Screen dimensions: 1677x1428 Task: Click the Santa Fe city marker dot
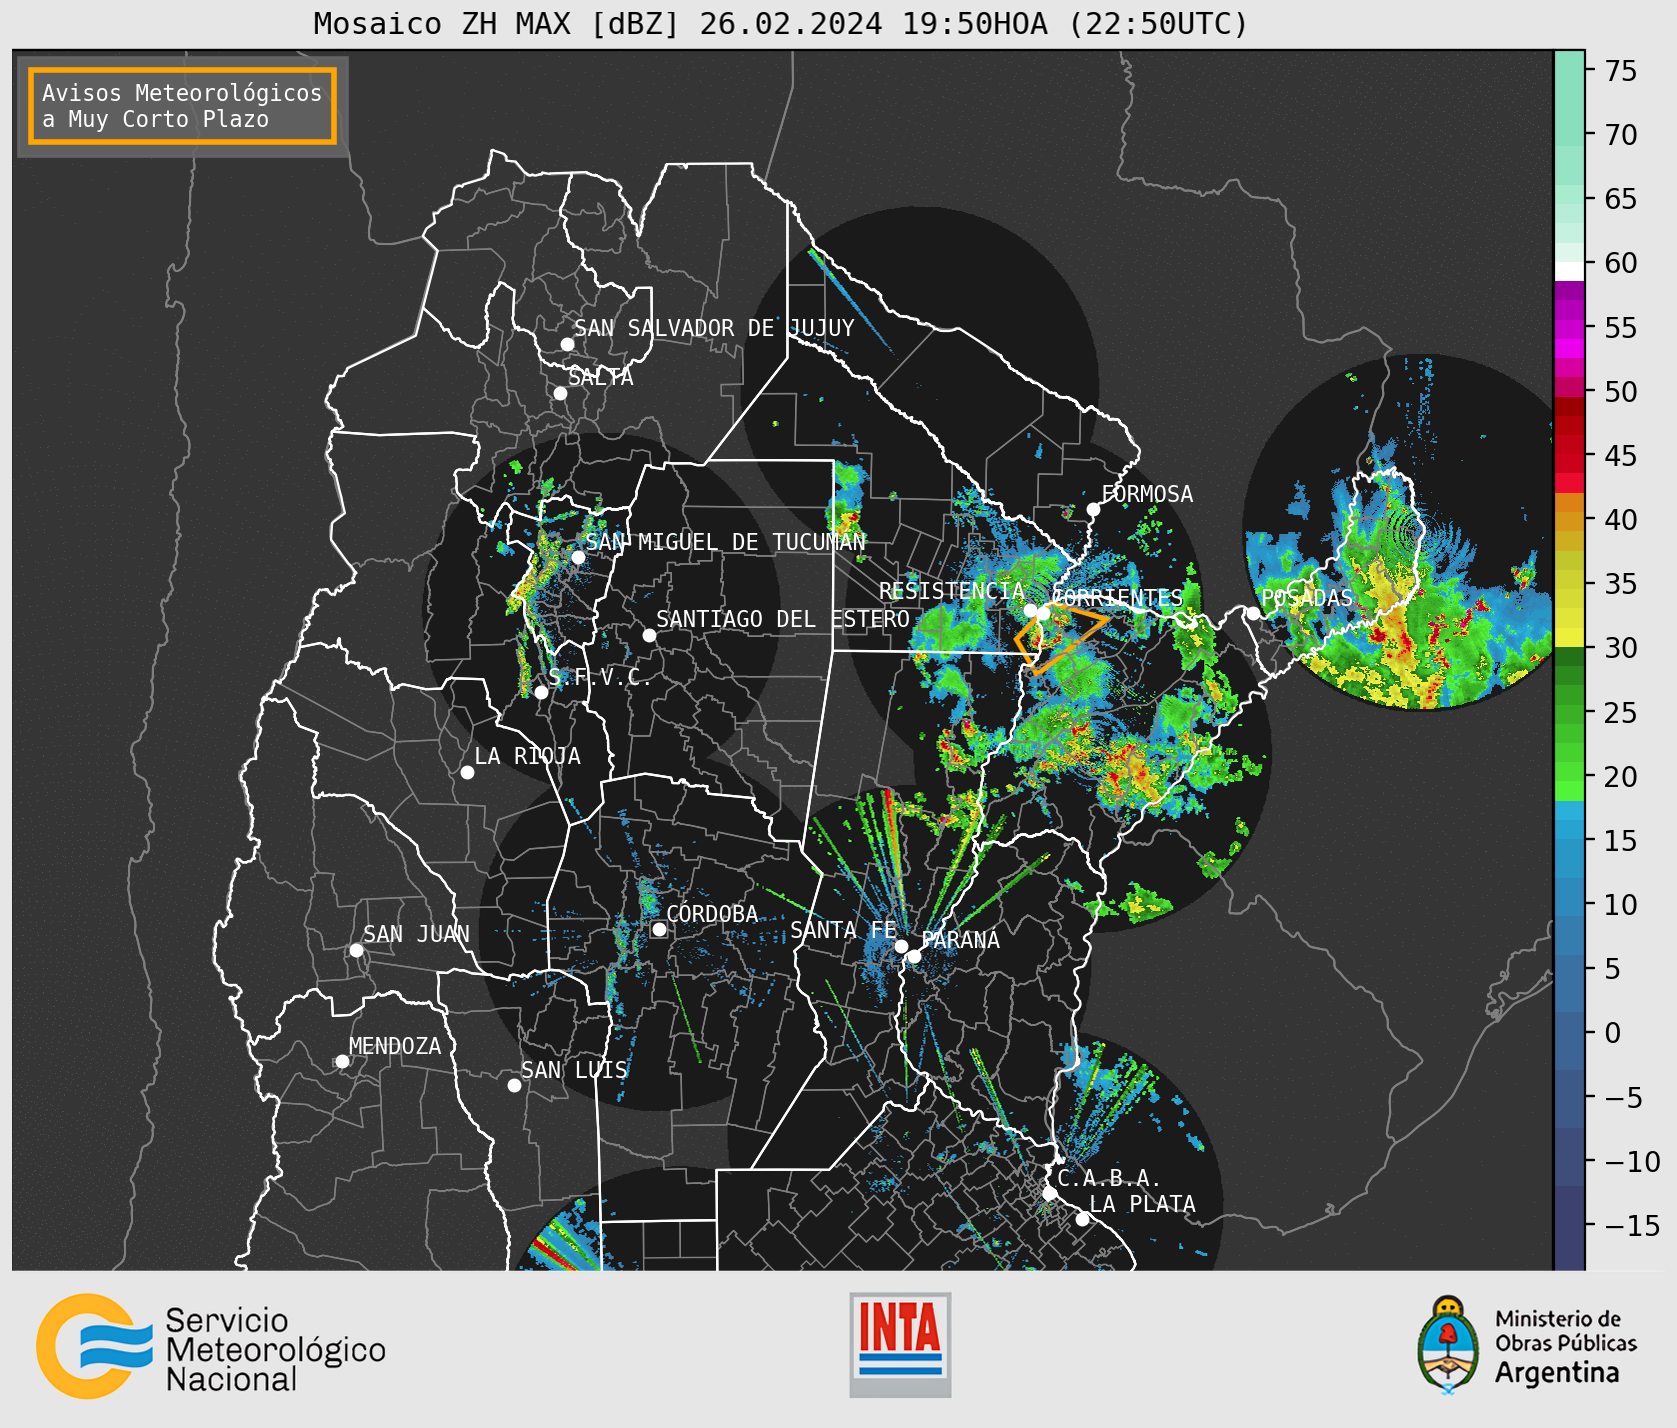click(x=901, y=946)
